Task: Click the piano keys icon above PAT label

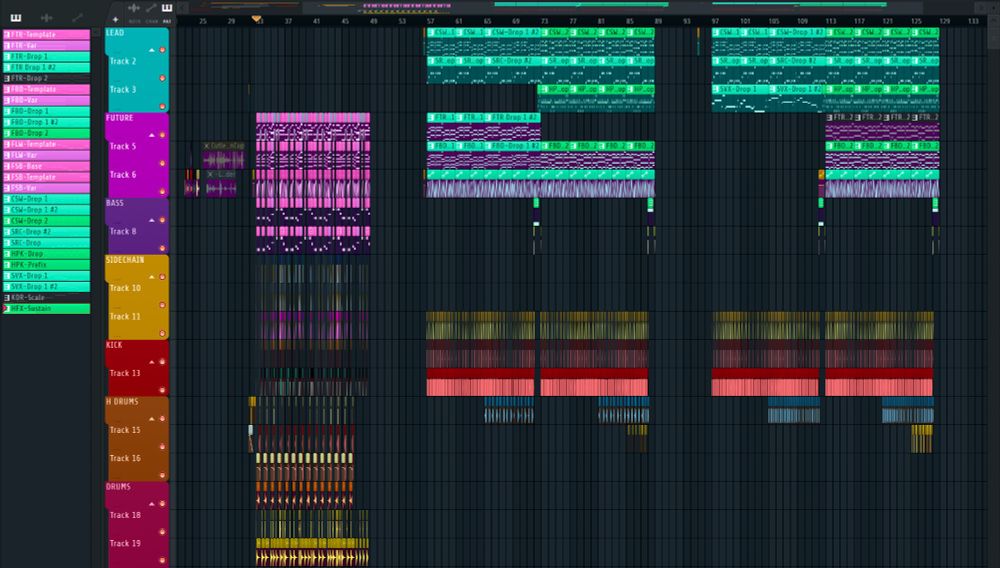Action: pos(167,8)
